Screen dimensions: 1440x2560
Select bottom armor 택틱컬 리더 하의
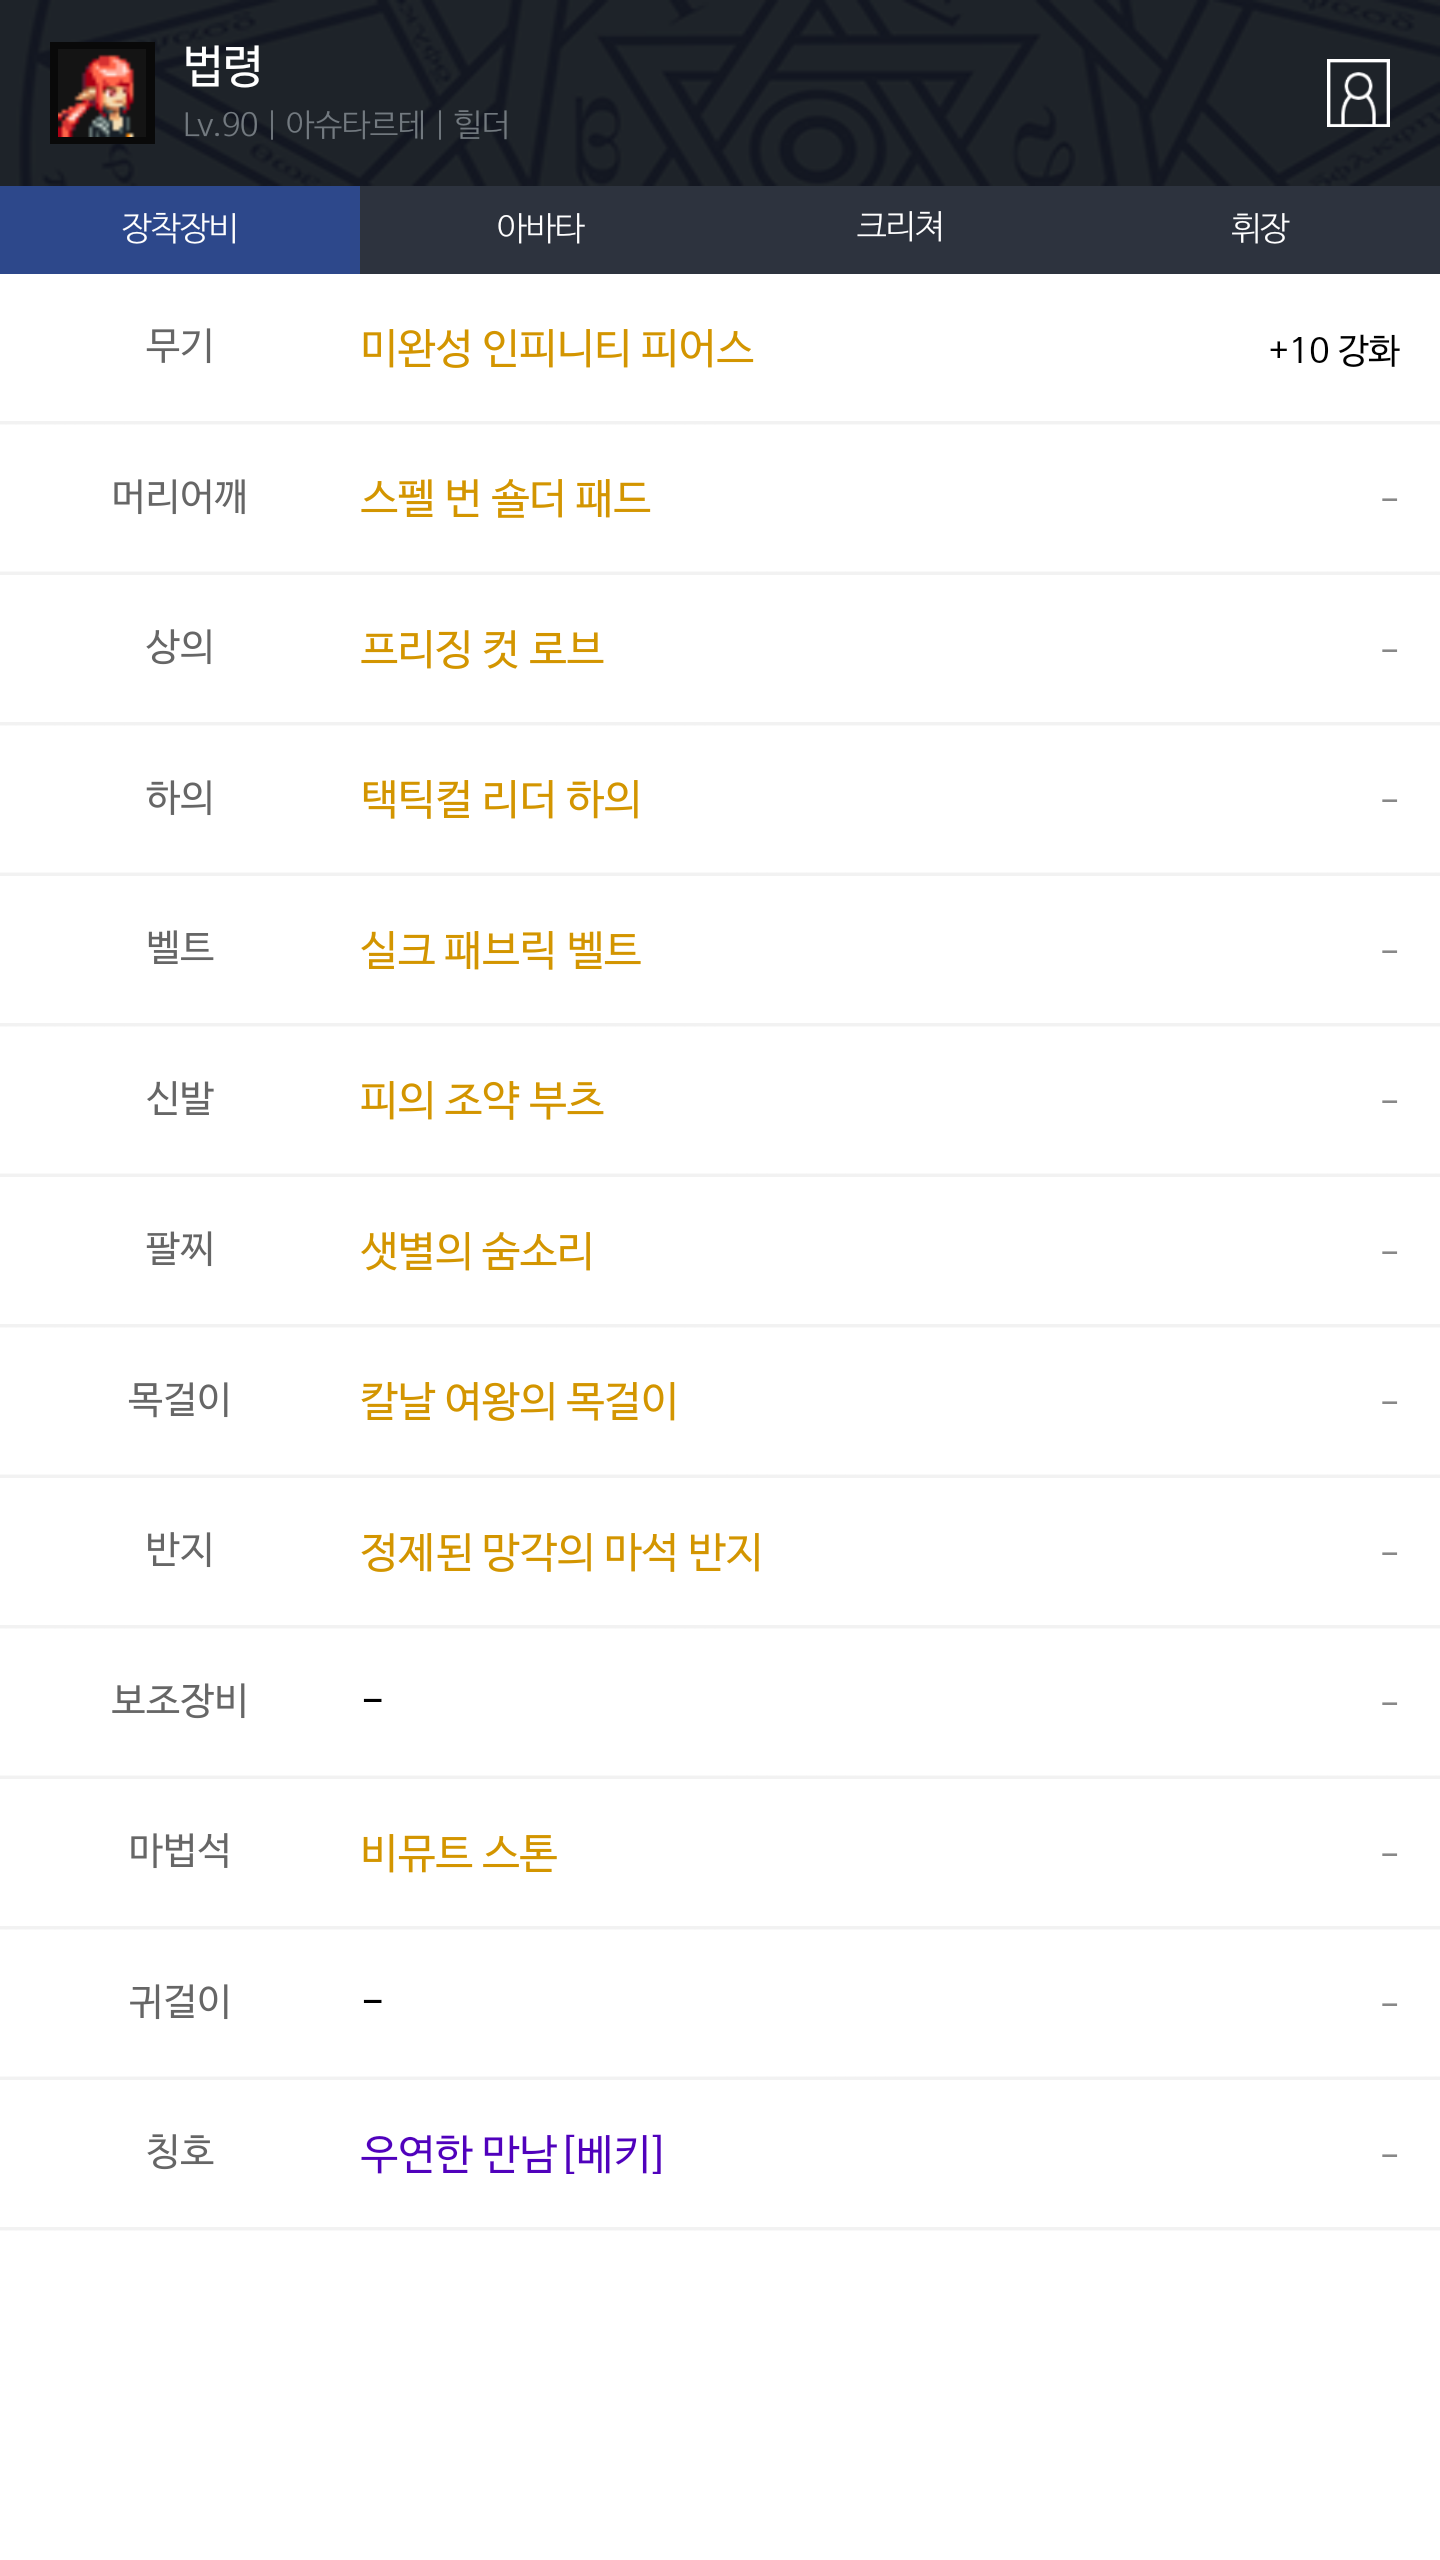pos(500,799)
